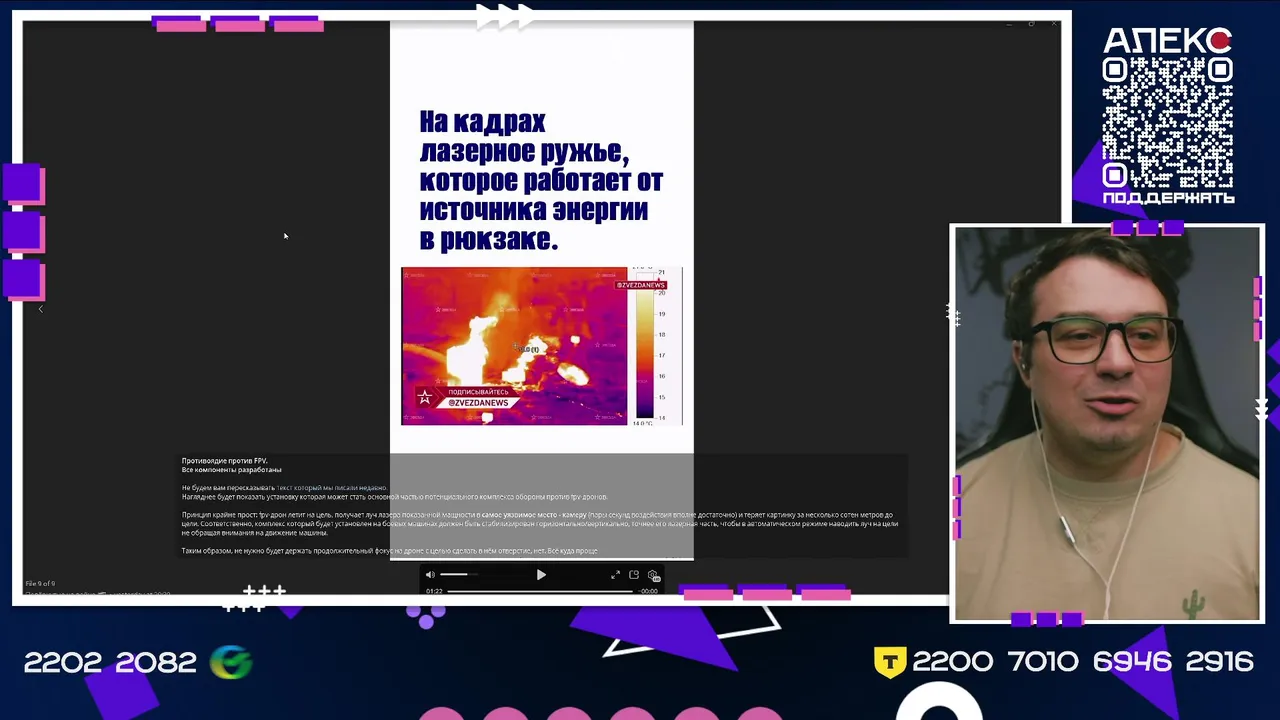Viewport: 1280px width, 720px height.
Task: Open the playback speed and quality settings
Action: pyautogui.click(x=653, y=575)
